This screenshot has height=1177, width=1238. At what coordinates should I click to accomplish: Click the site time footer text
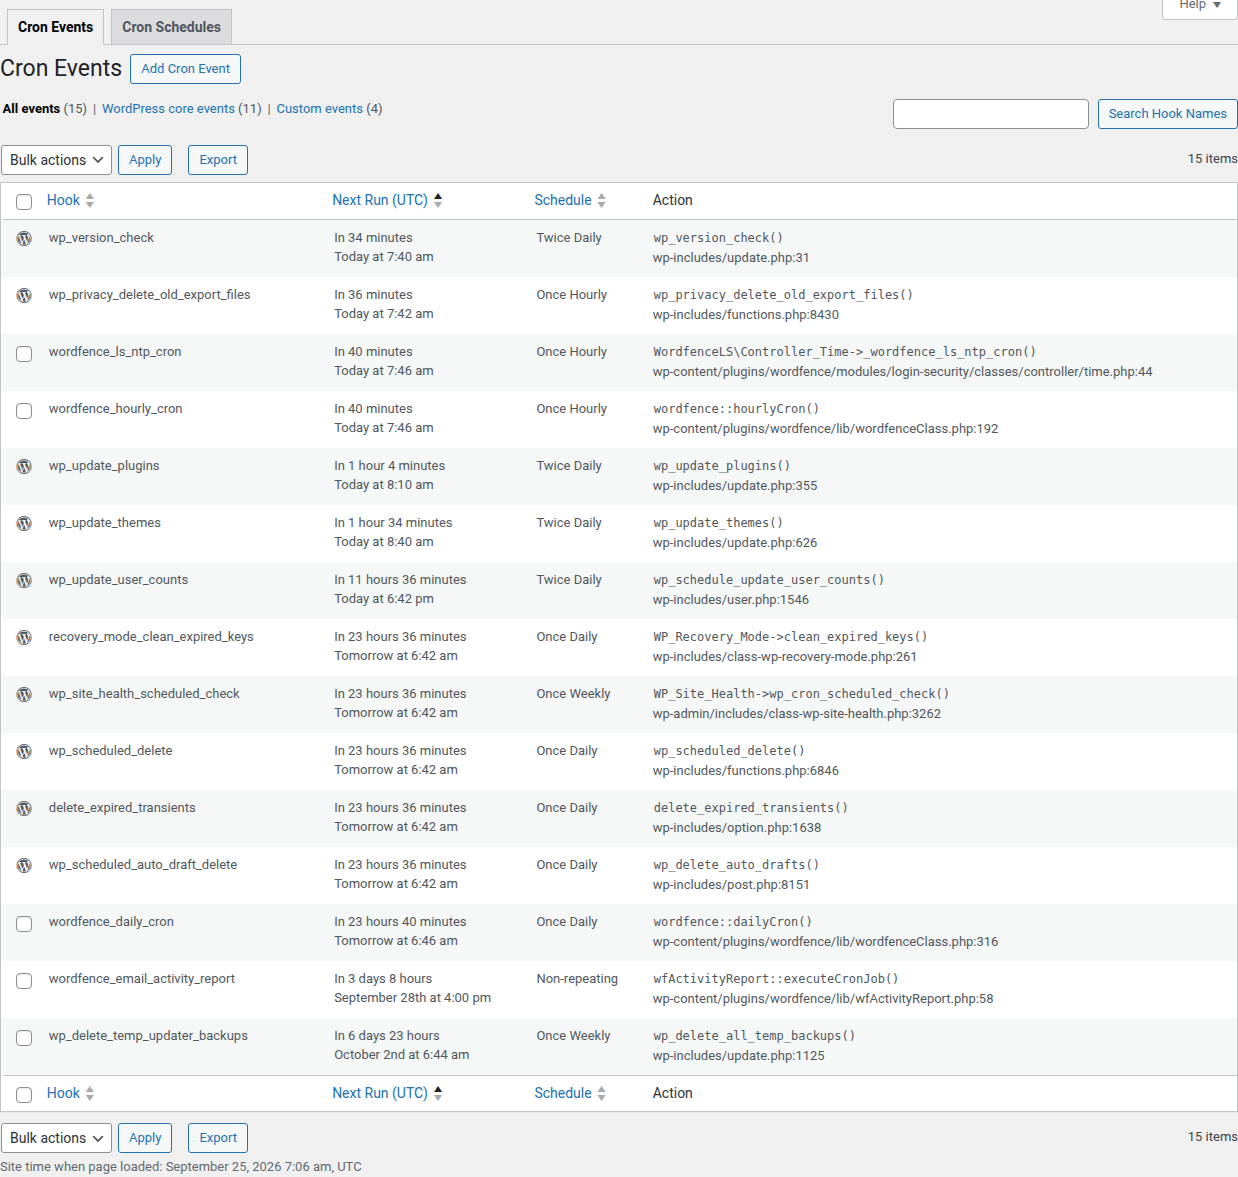point(181,1167)
